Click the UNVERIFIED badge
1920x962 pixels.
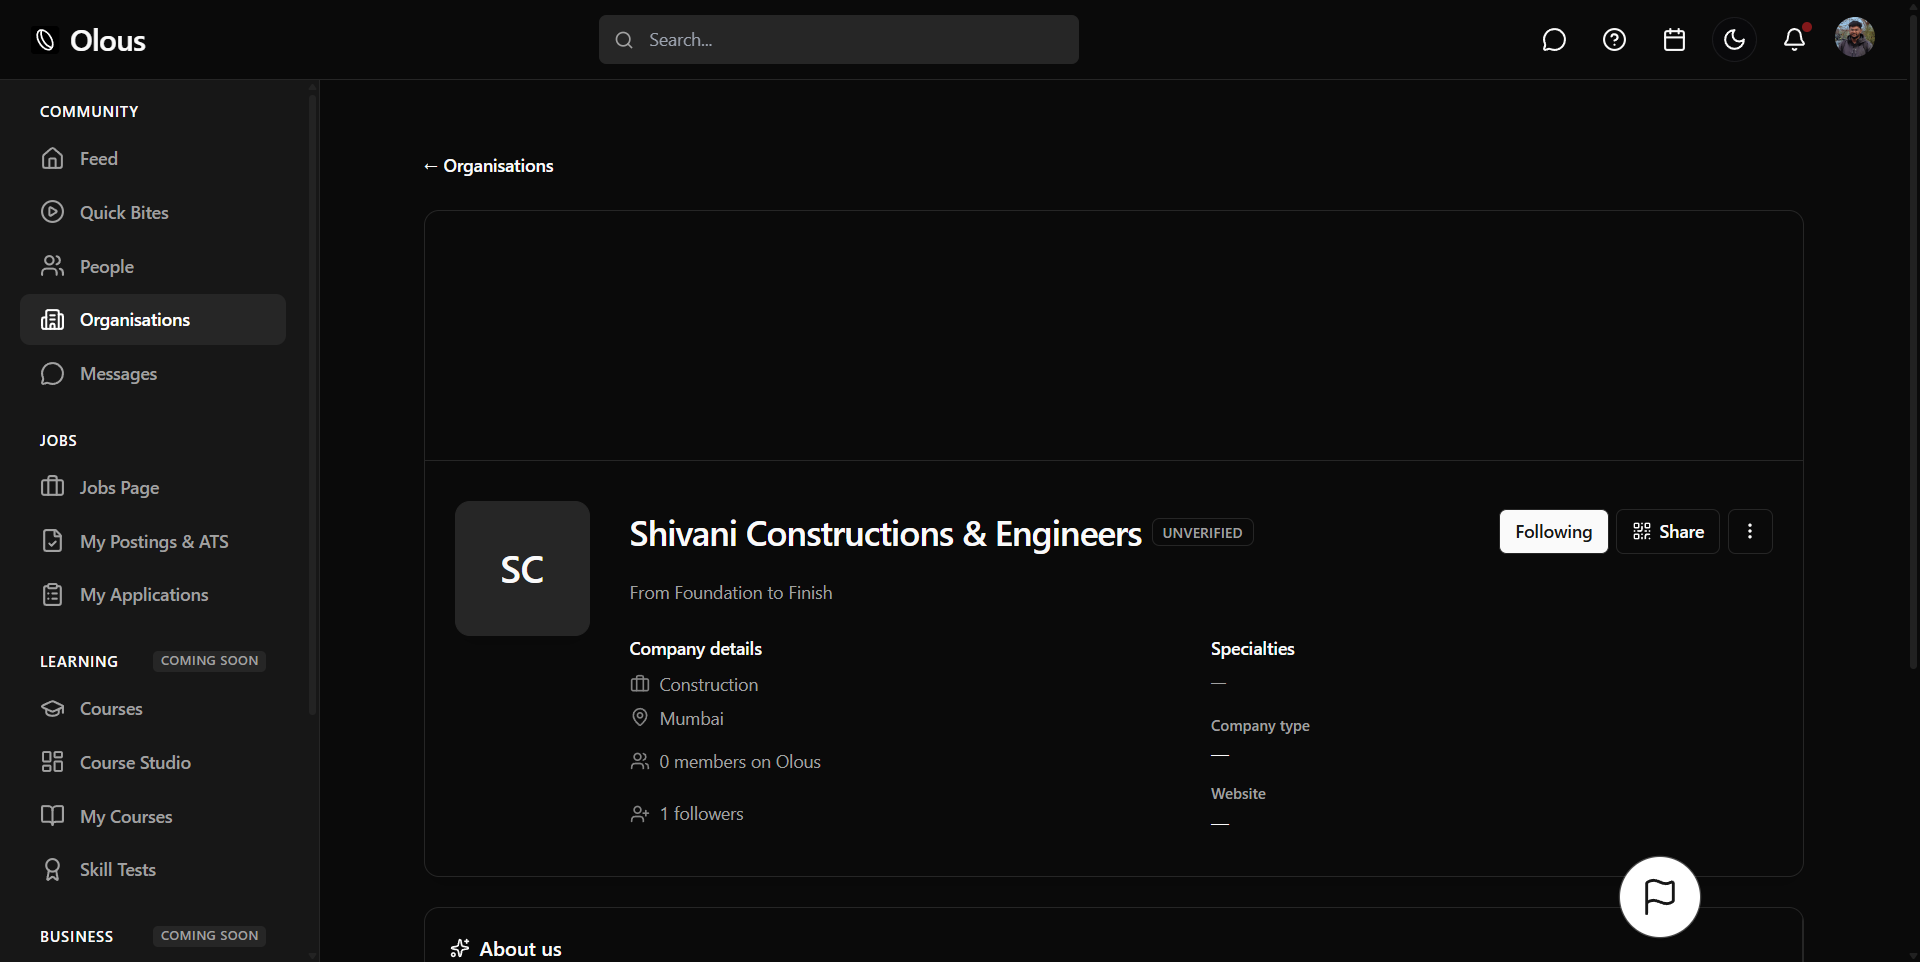[x=1203, y=533]
